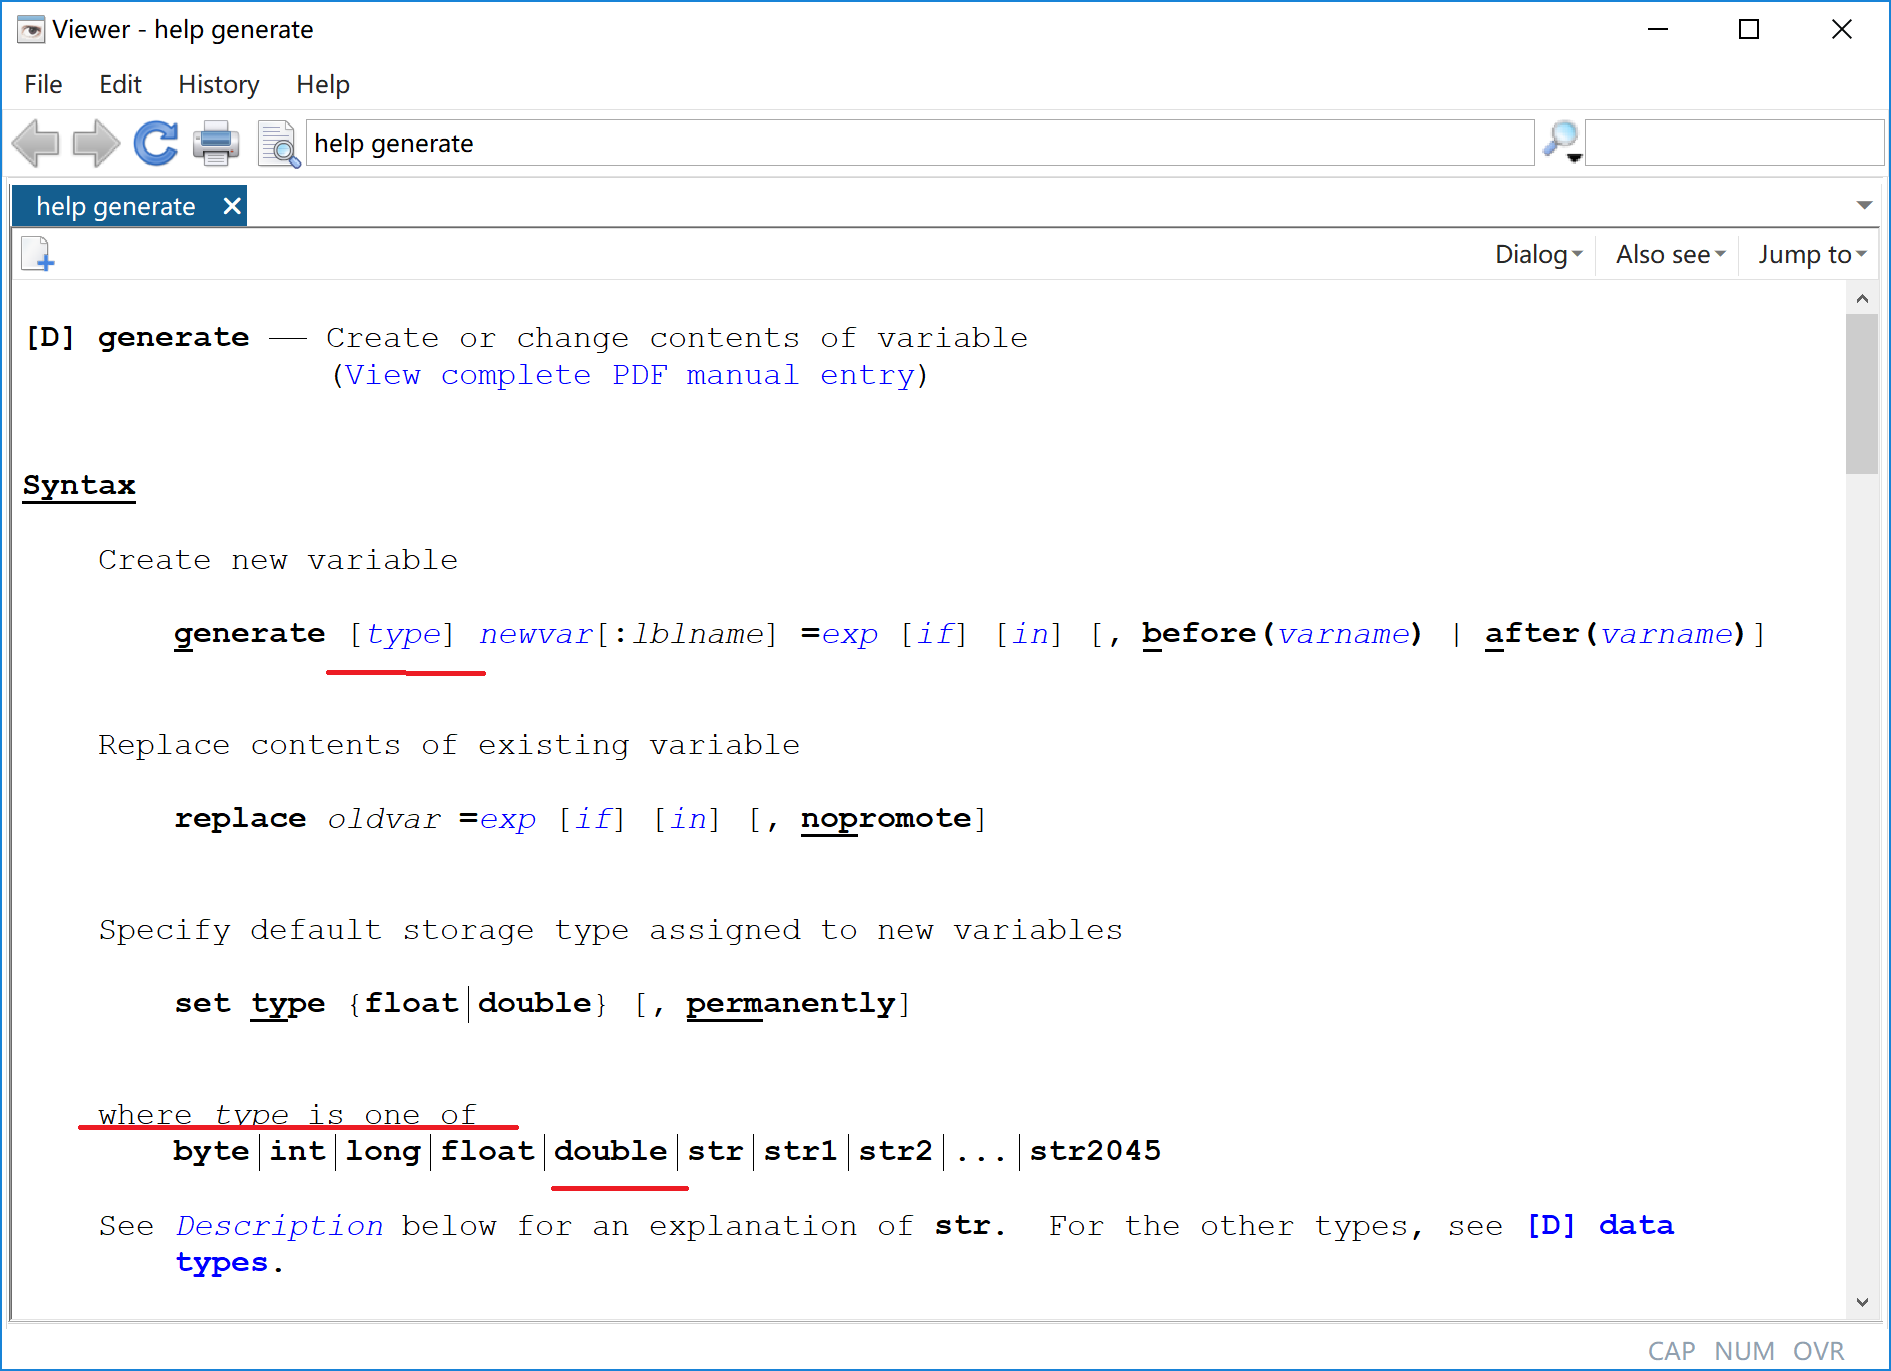Click the "float" type in type list
The height and width of the screenshot is (1371, 1891).
coord(488,1152)
